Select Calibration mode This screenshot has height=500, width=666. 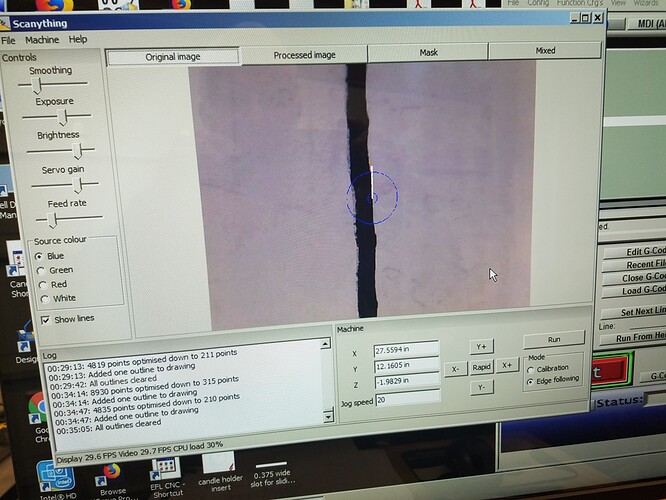click(531, 370)
